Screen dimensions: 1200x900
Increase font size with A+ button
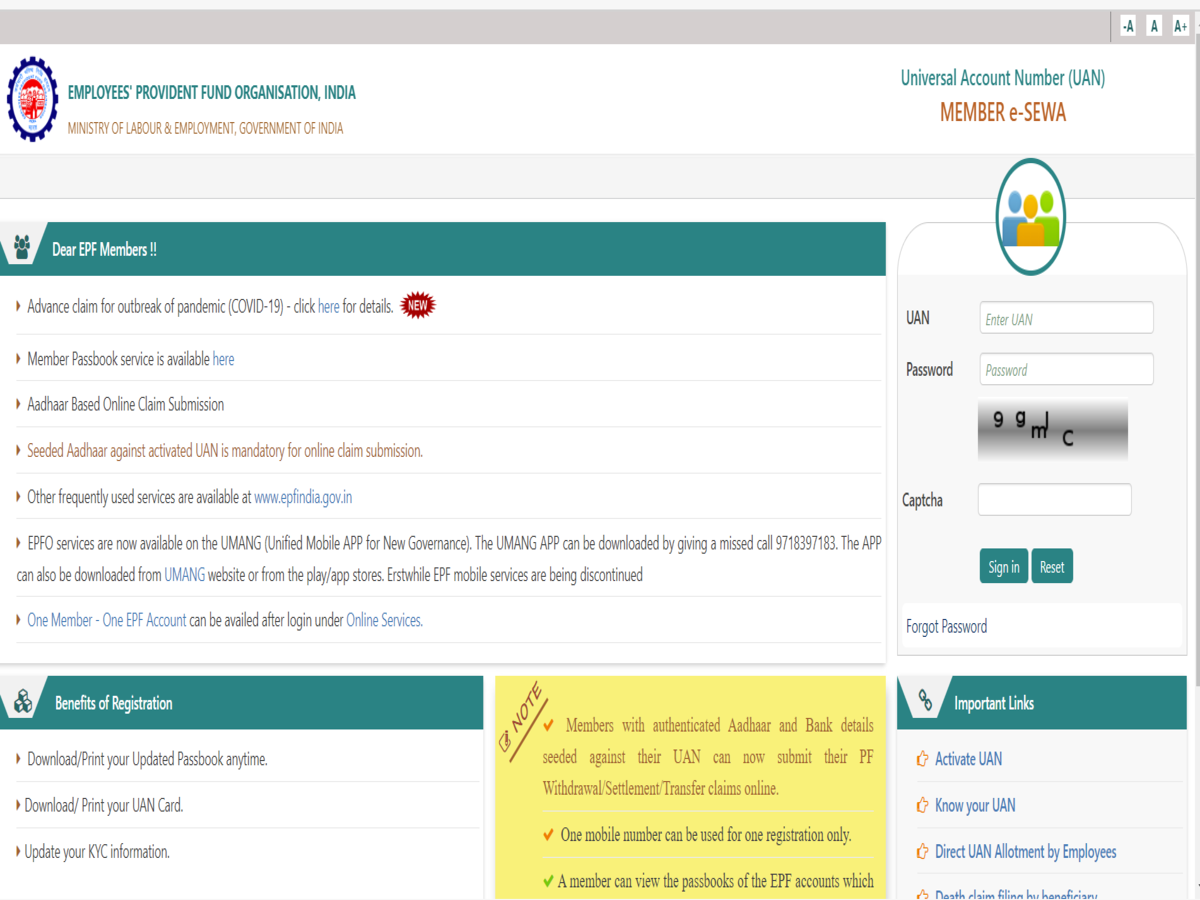pyautogui.click(x=1180, y=26)
